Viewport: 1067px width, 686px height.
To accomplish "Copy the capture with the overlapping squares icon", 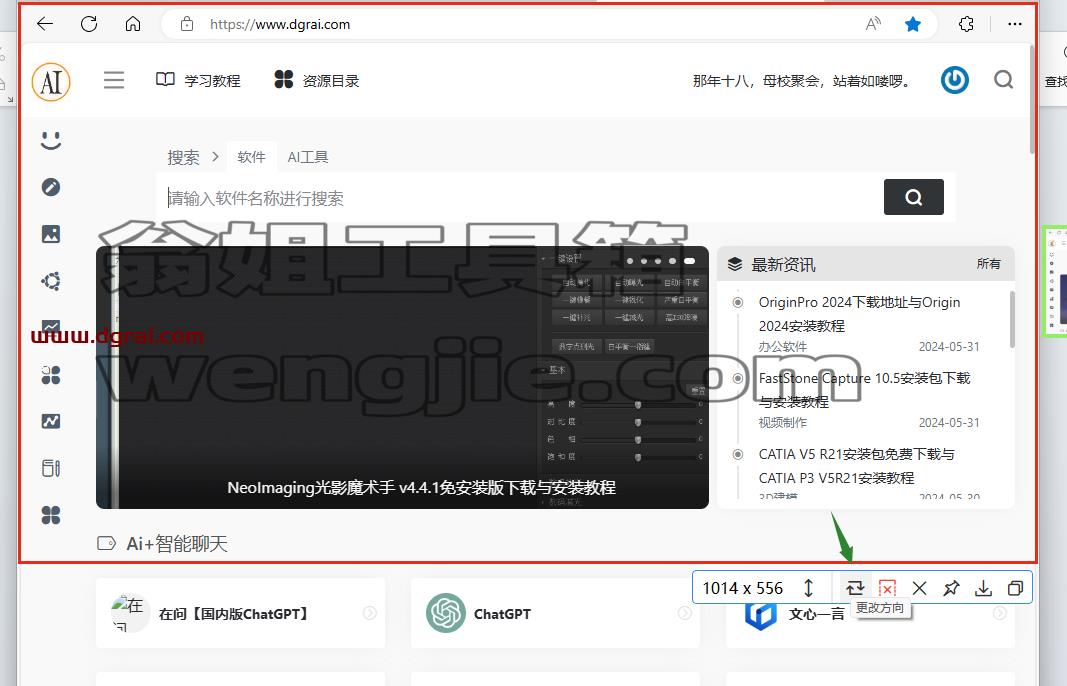I will pyautogui.click(x=1015, y=588).
